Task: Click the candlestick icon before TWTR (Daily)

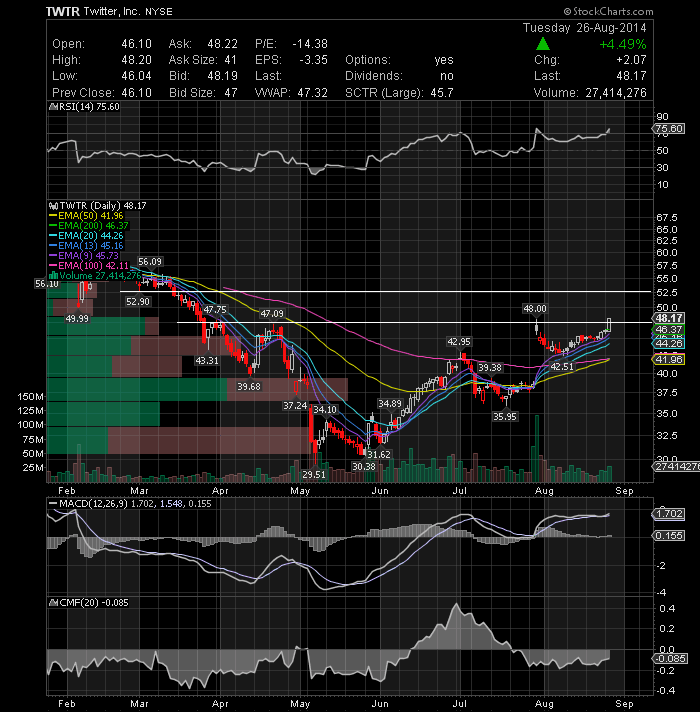Action: (x=54, y=206)
